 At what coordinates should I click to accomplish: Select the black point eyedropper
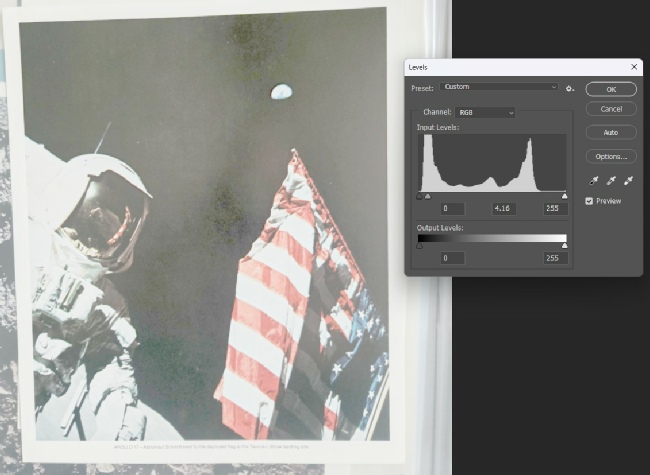(593, 181)
